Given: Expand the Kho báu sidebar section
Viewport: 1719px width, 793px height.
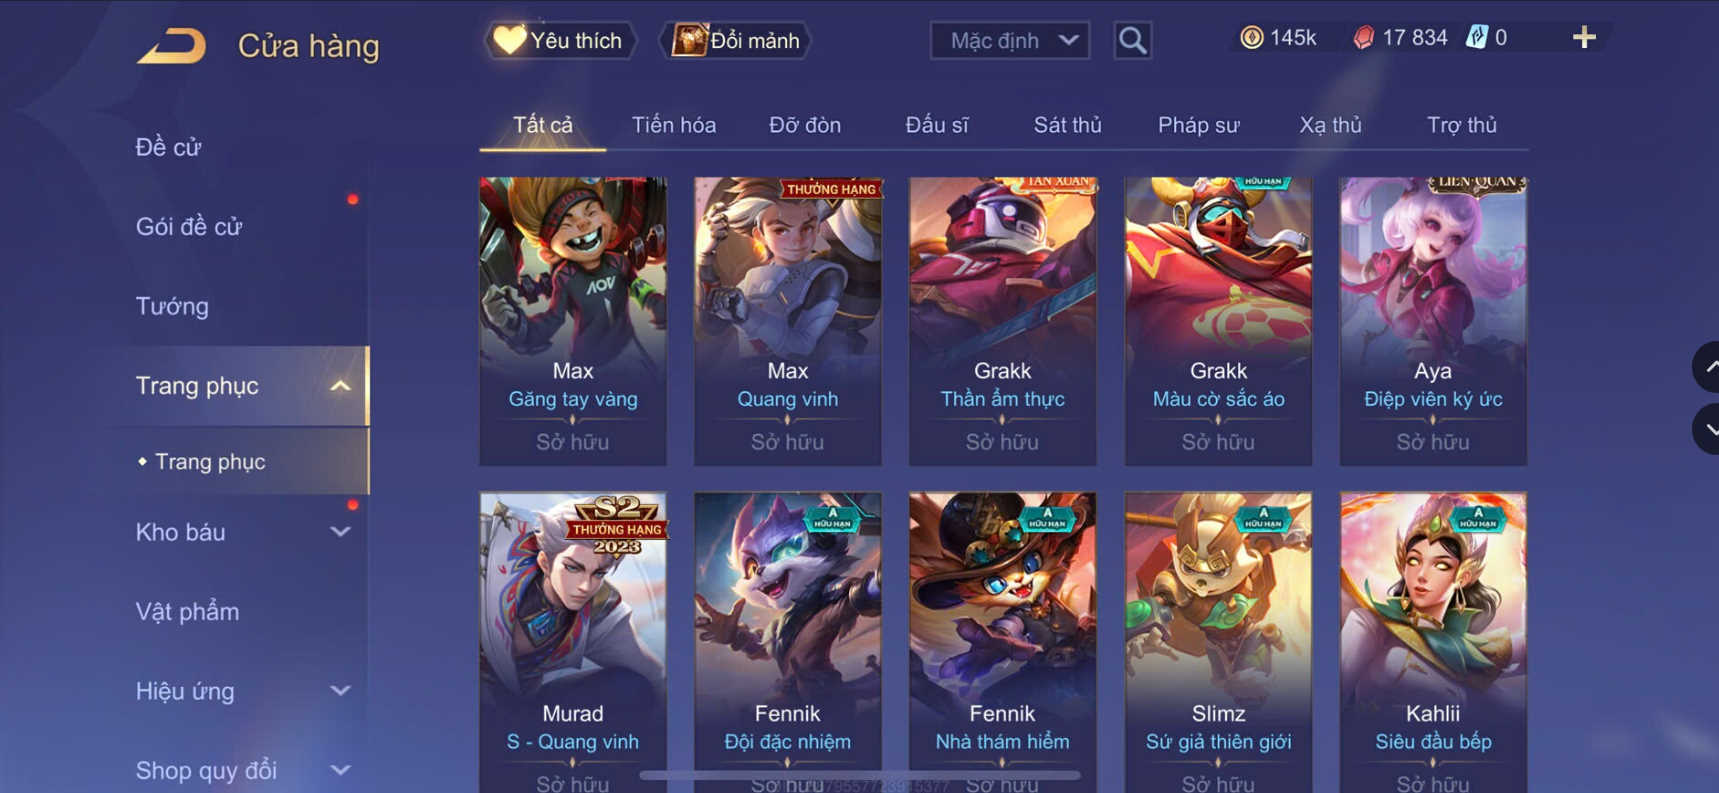Looking at the screenshot, I should tap(340, 532).
